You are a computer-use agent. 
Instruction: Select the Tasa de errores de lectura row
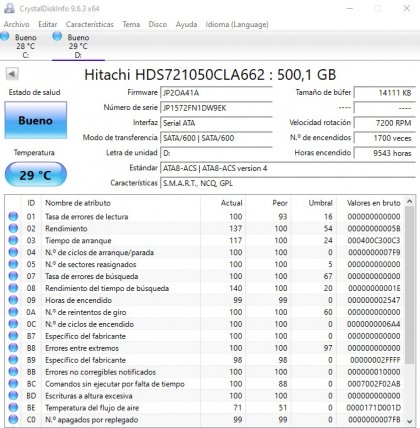point(205,216)
